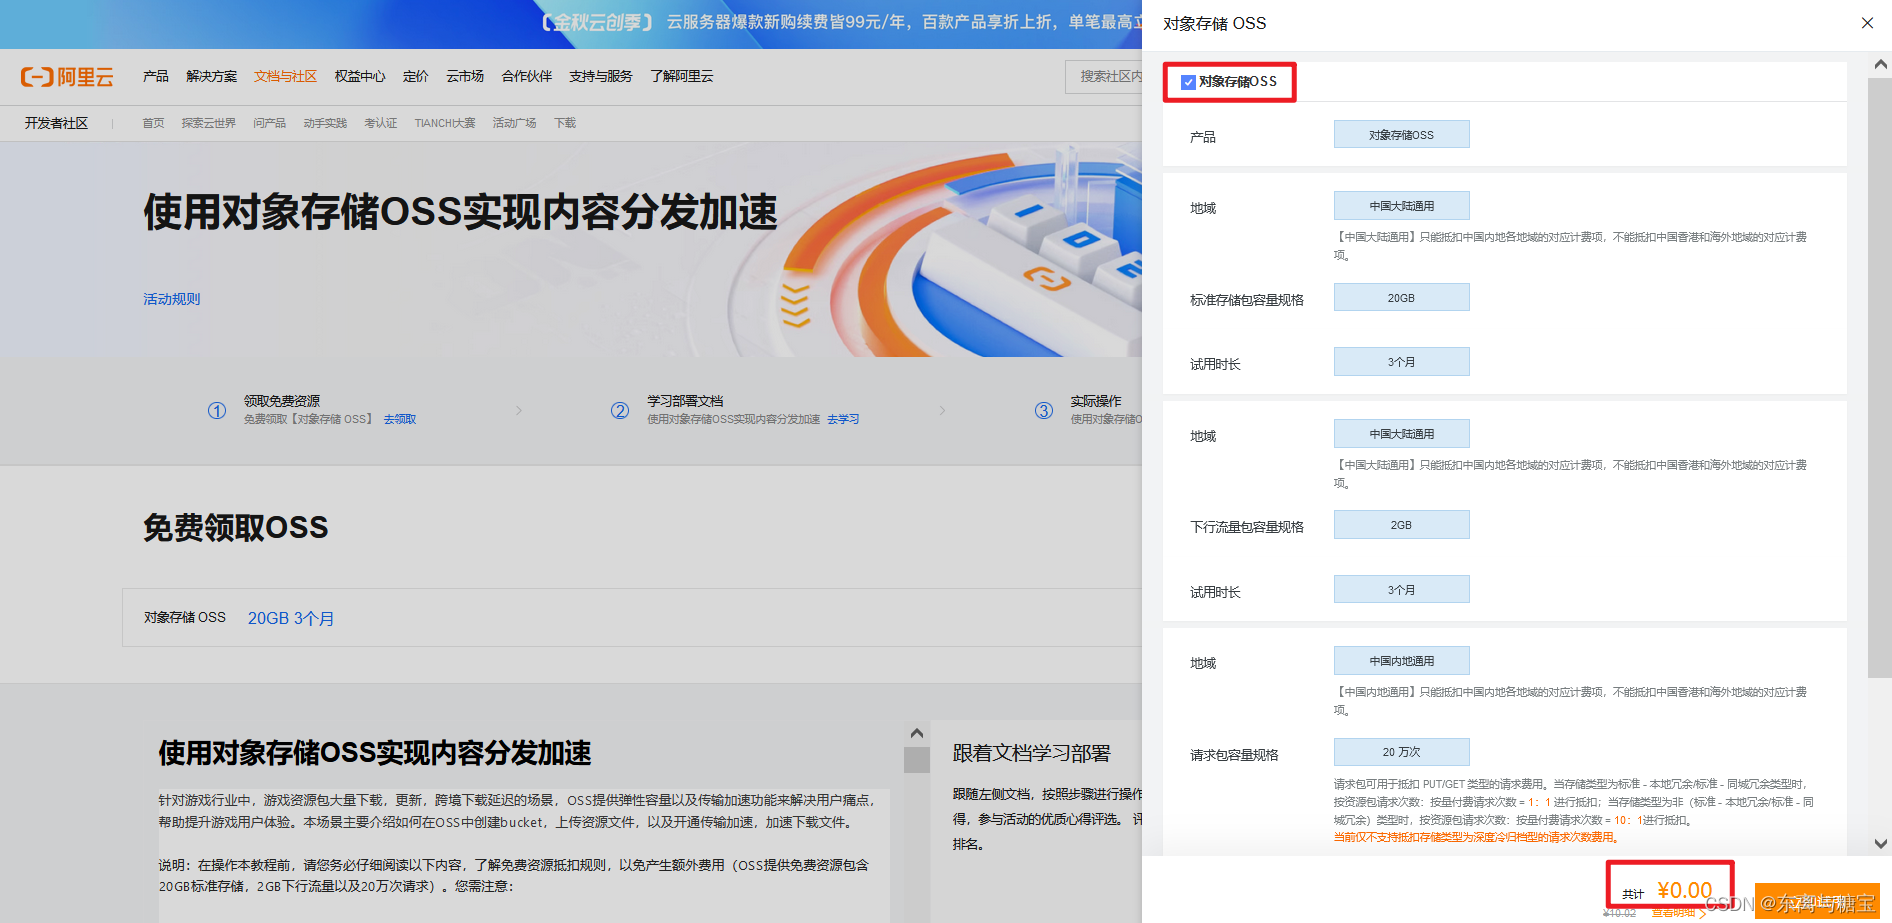Screen dimensions: 1892x923
Task: Click the Aliyun logo in the header
Action: 67,77
